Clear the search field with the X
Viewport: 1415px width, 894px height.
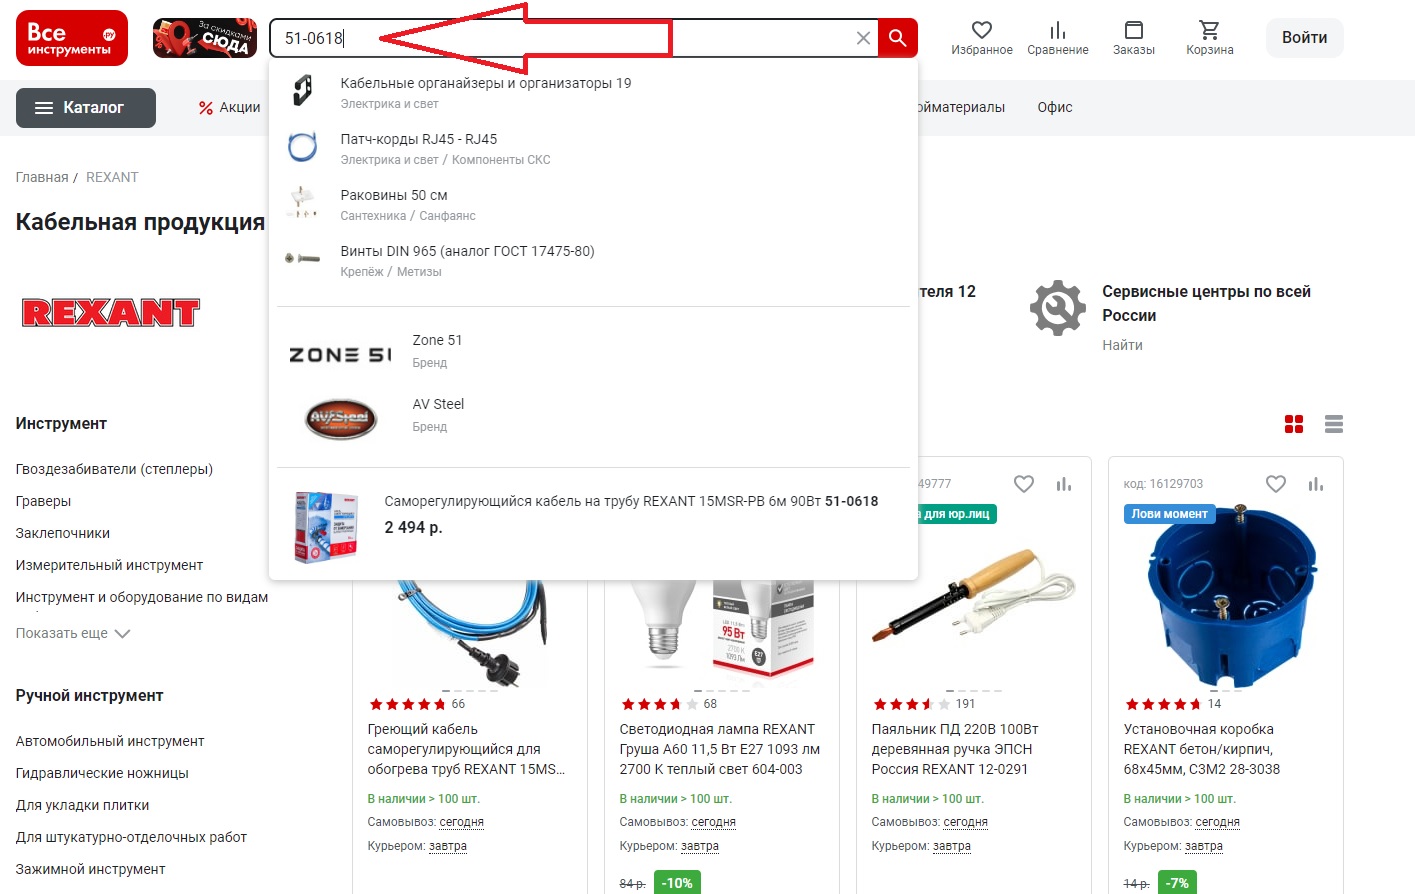click(863, 38)
